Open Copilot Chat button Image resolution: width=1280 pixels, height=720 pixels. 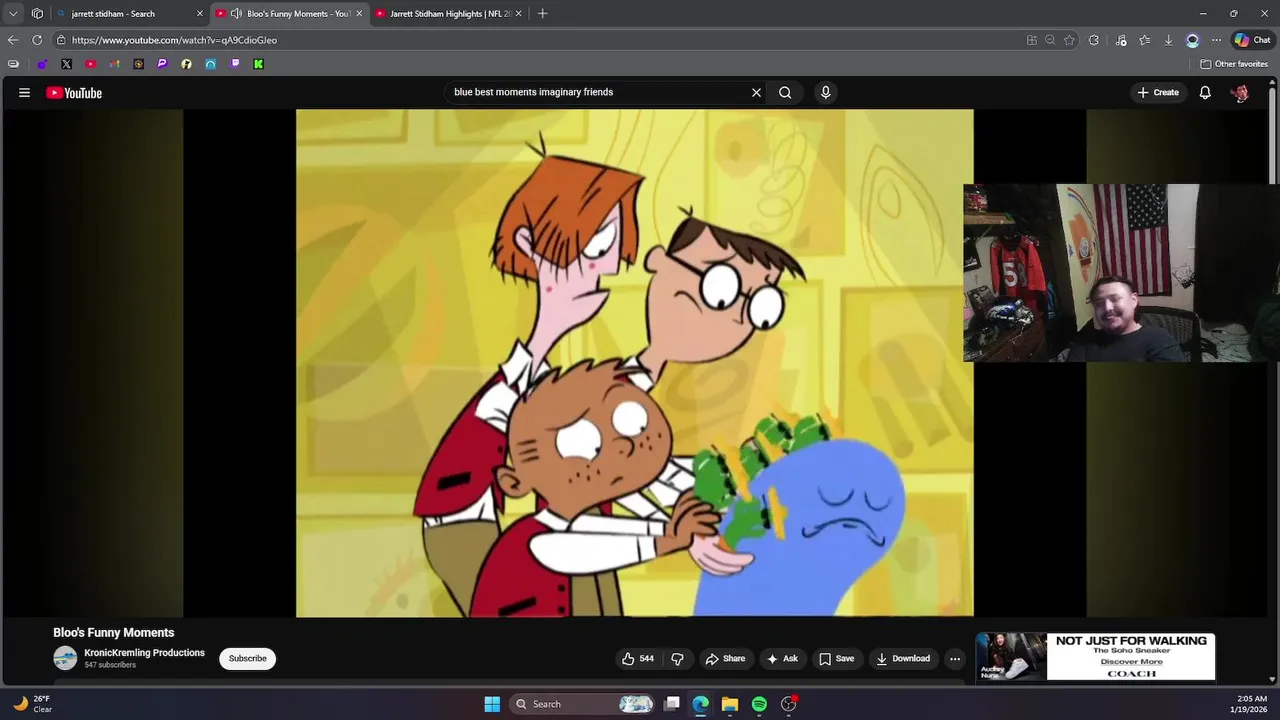(x=1252, y=40)
